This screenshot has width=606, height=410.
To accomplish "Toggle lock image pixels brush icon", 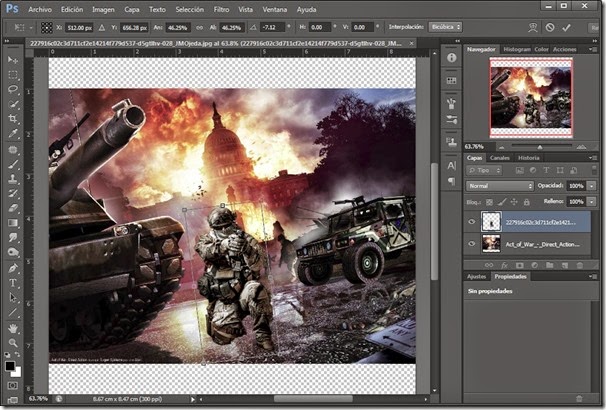I will tap(502, 202).
